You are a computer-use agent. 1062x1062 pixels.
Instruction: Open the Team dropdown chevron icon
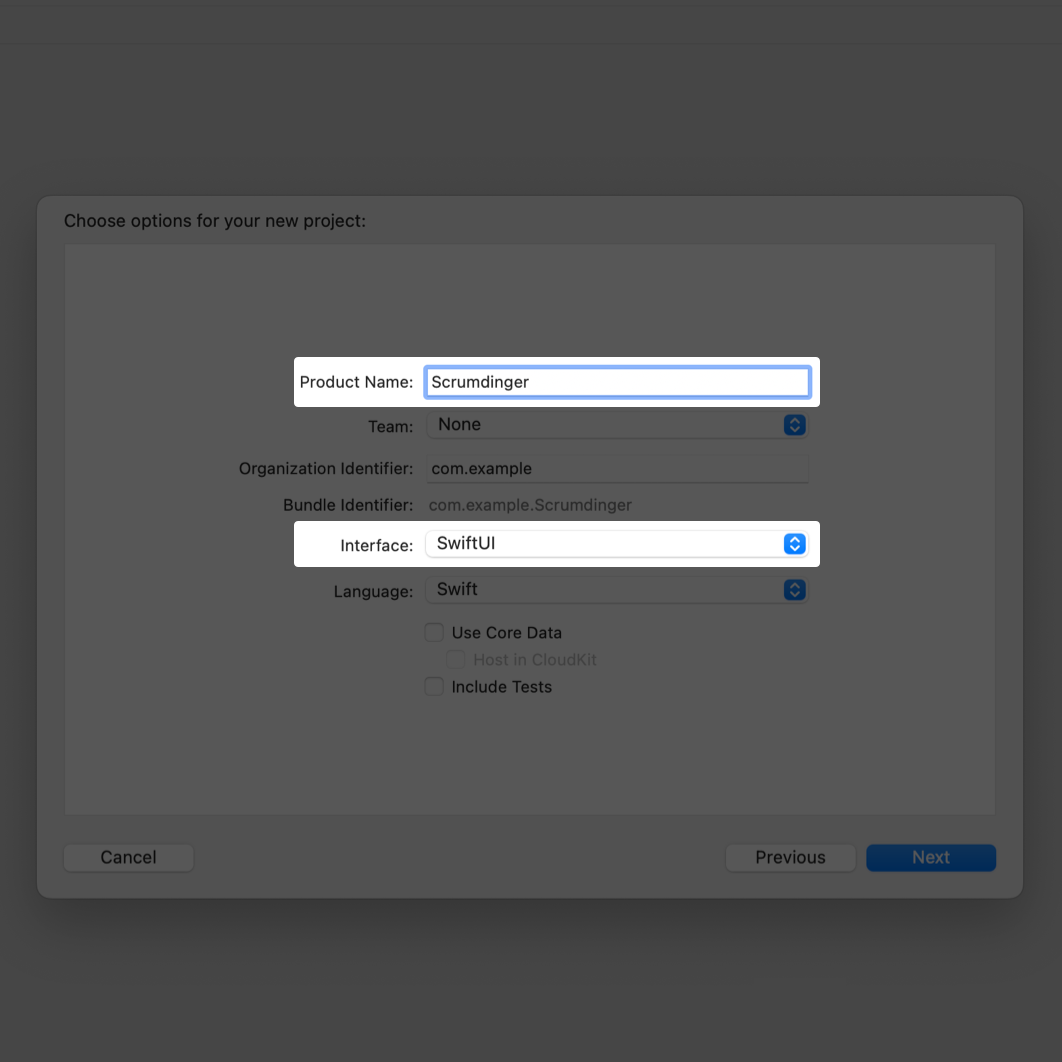793,424
